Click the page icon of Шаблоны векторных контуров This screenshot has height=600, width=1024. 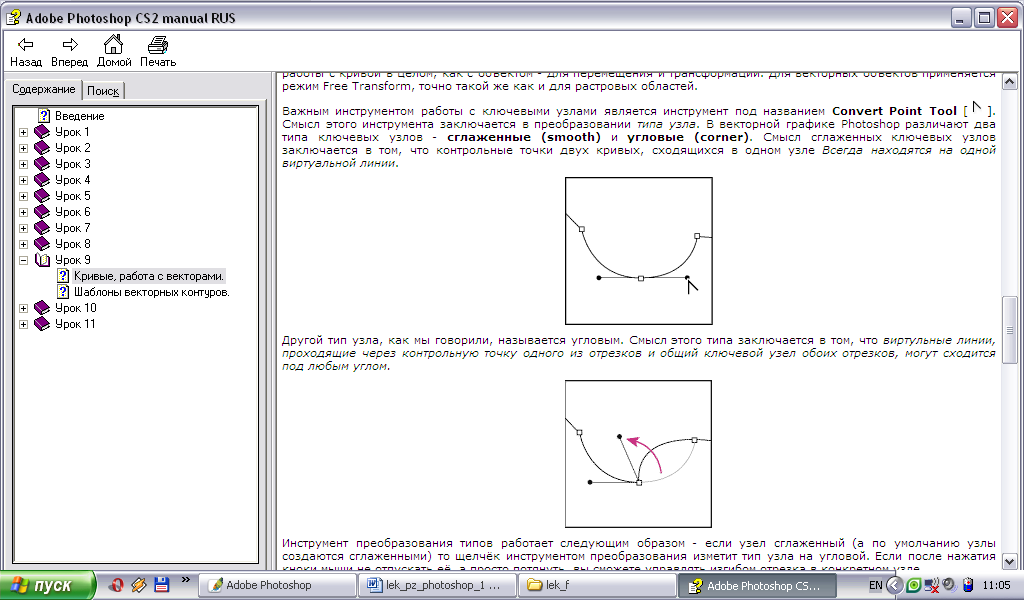(63, 292)
